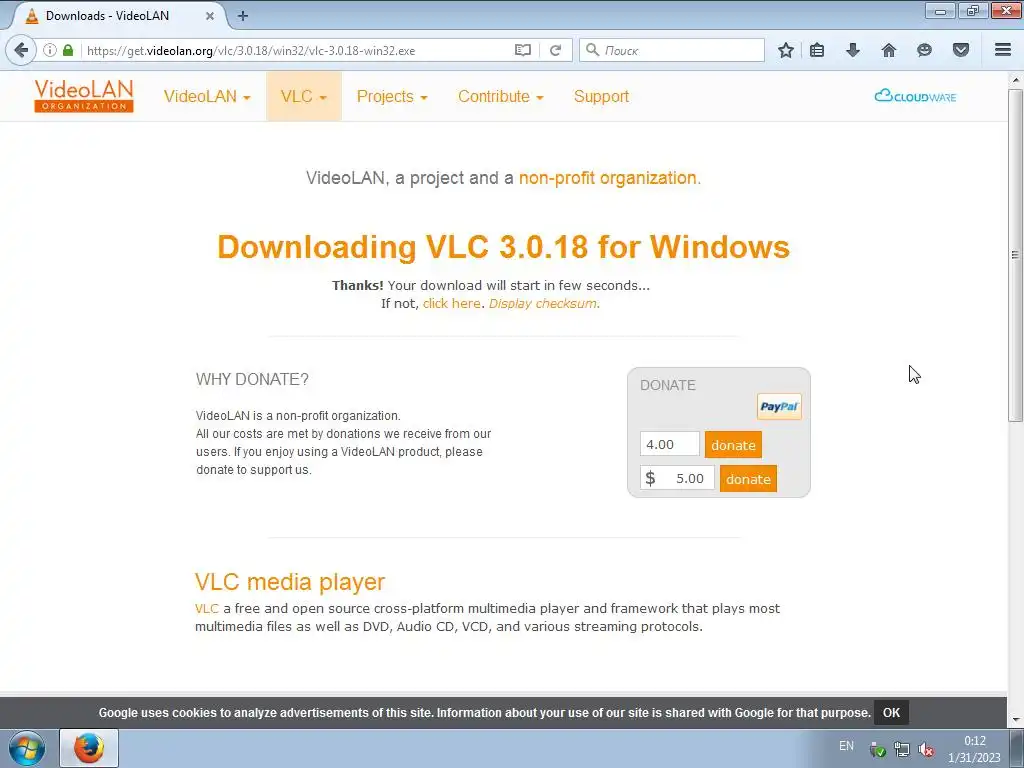This screenshot has width=1024, height=768.
Task: Reload the page with the refresh icon
Action: tap(555, 50)
